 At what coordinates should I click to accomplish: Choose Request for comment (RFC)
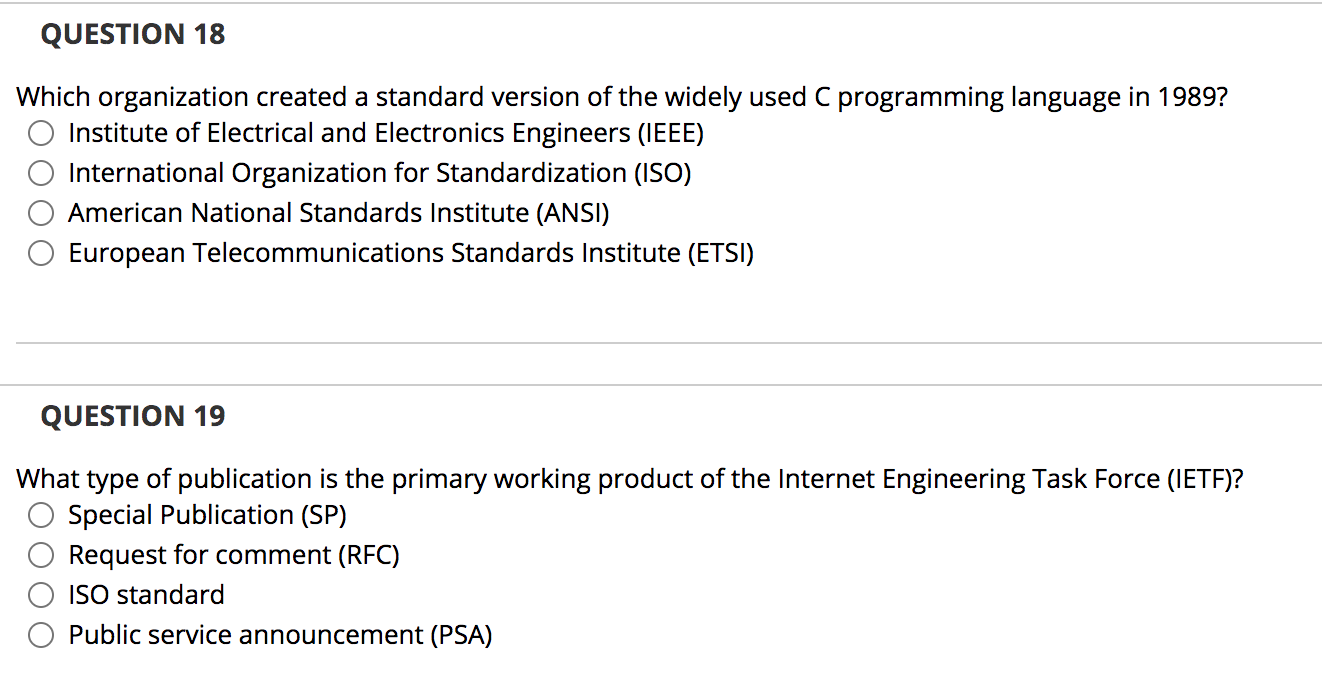pos(40,555)
